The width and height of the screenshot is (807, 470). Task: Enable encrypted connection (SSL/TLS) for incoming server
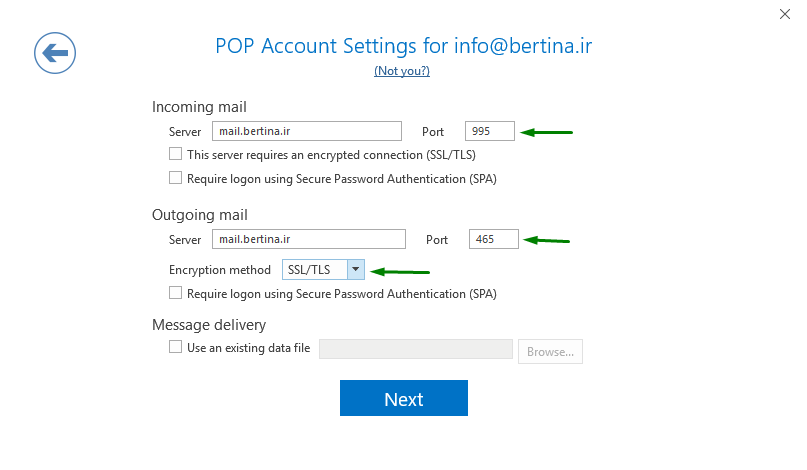tap(176, 154)
